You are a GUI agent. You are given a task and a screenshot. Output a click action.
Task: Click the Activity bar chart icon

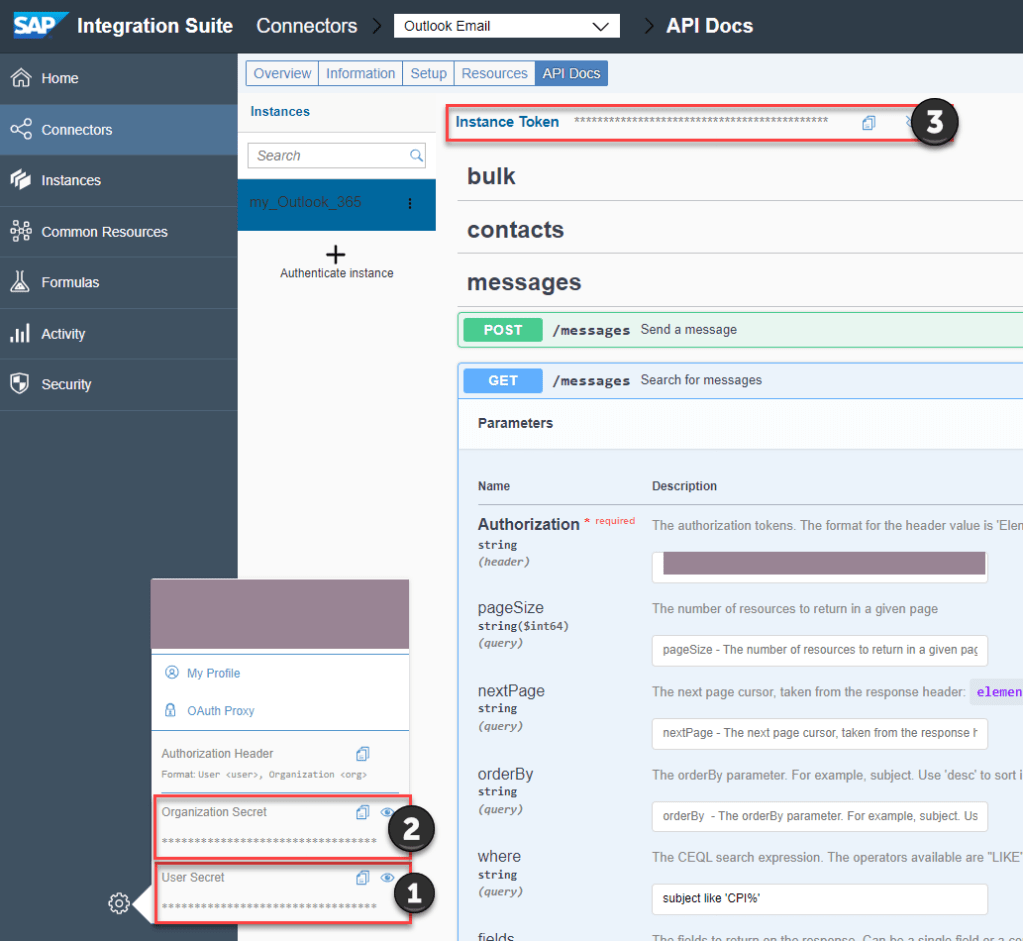tap(20, 334)
